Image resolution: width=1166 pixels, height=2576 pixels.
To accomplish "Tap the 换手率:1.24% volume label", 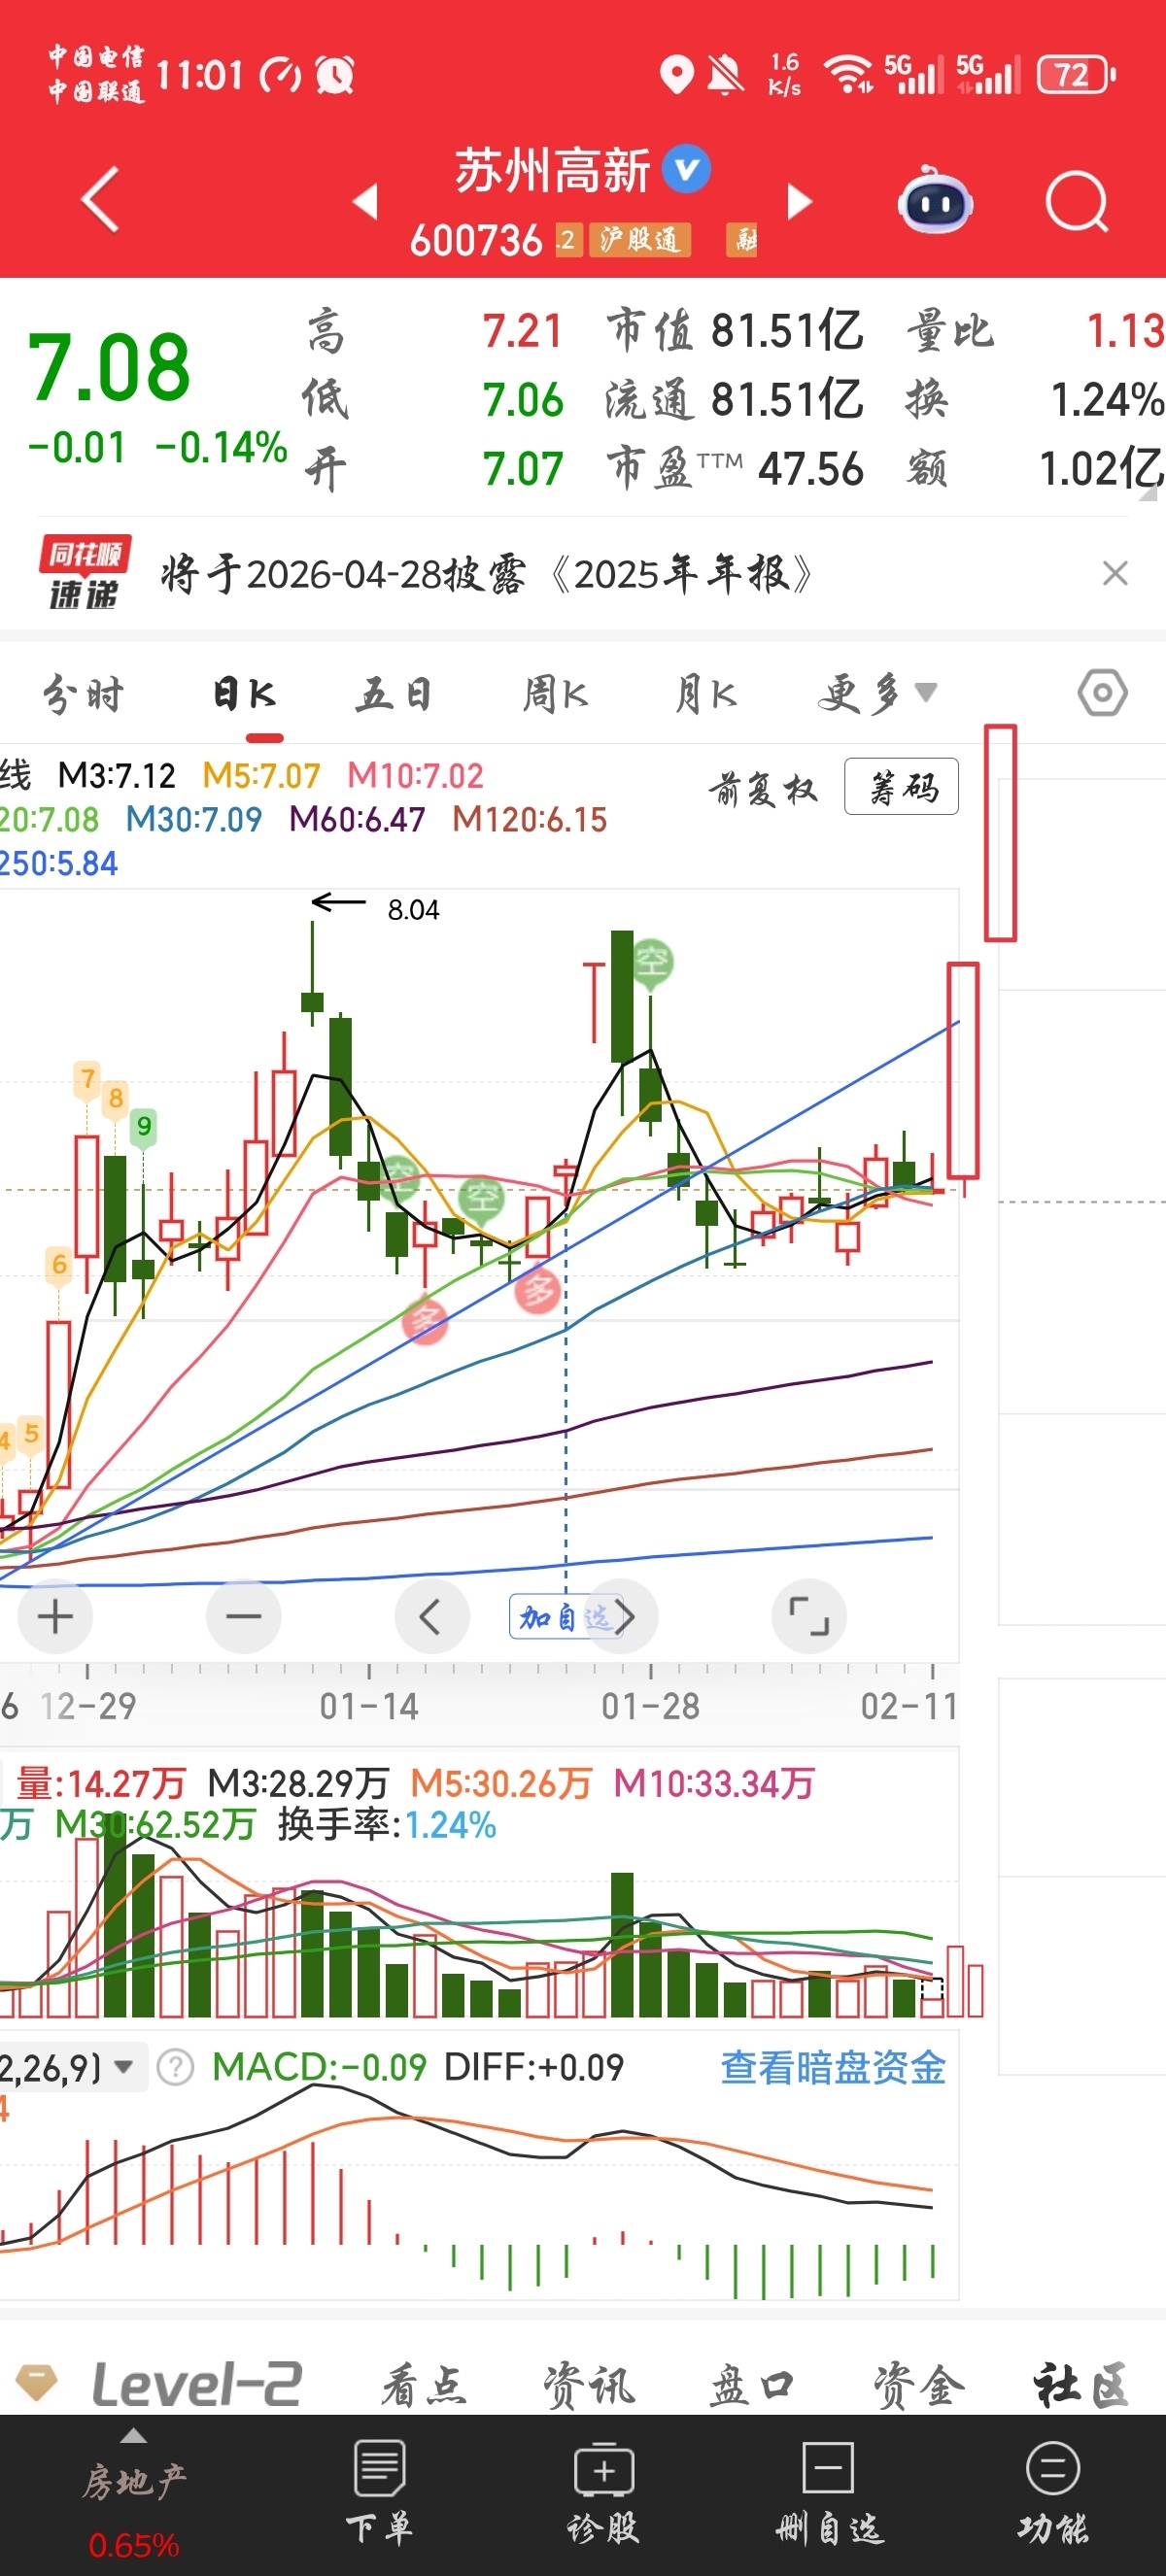I will tap(387, 1825).
